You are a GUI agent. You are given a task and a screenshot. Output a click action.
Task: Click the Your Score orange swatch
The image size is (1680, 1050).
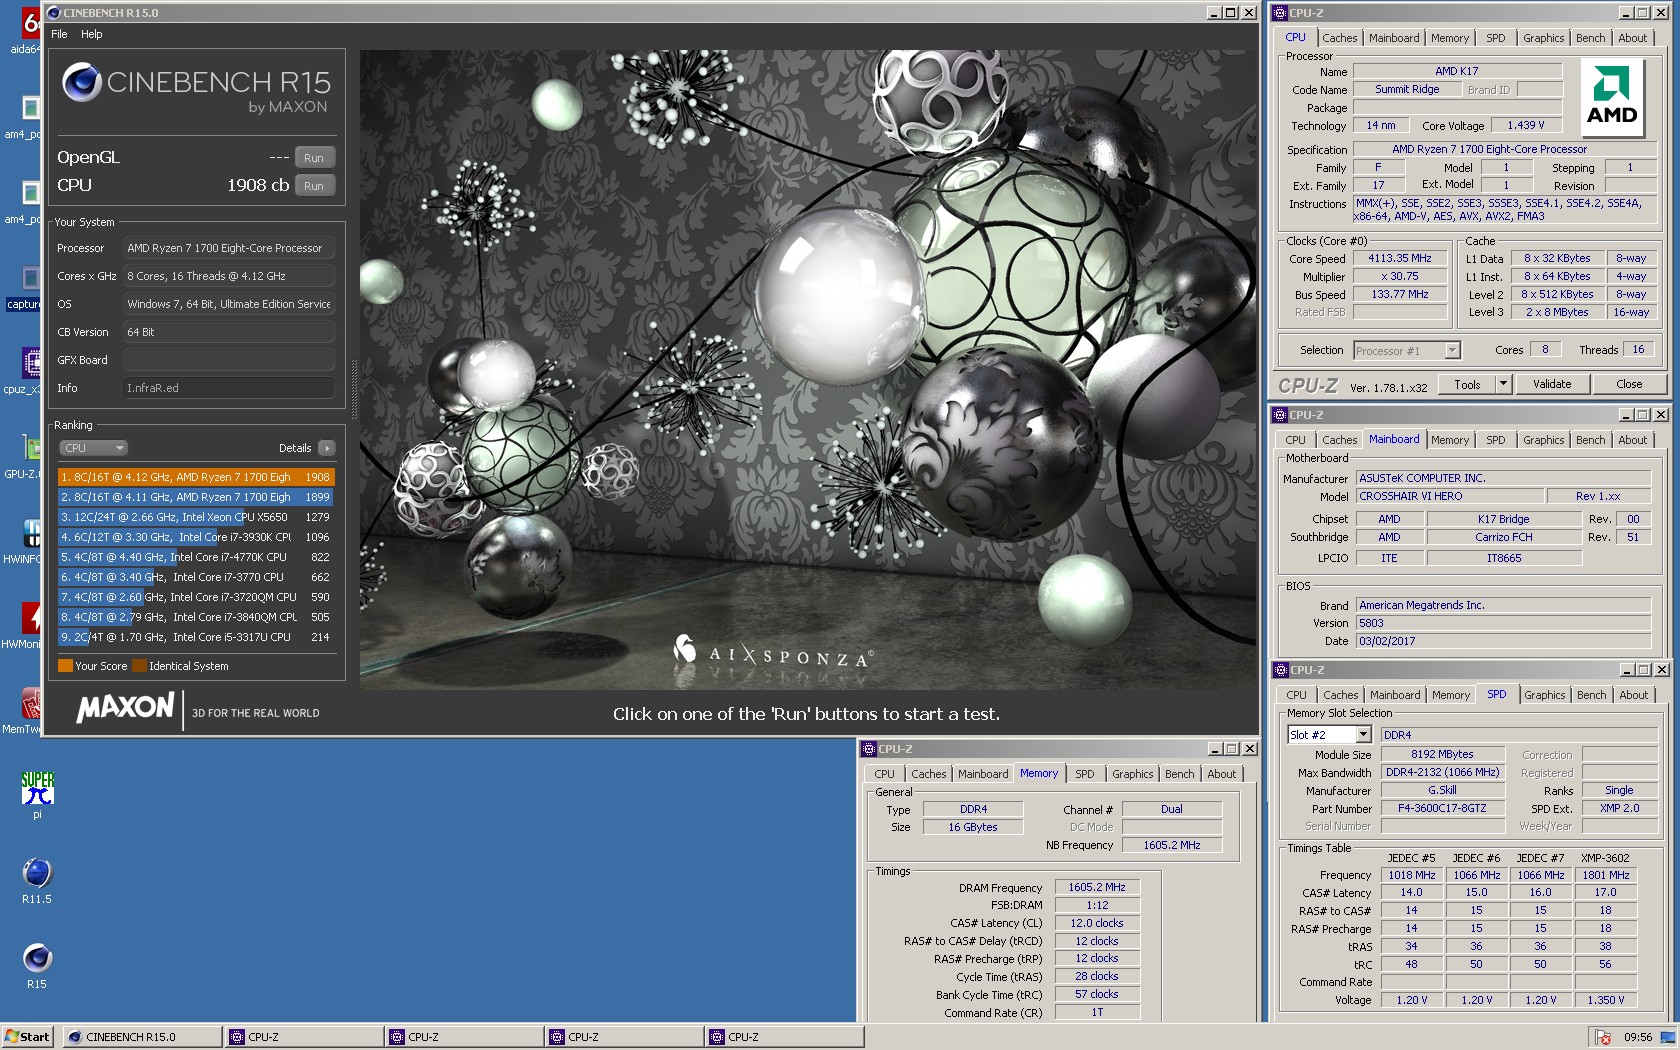click(65, 666)
